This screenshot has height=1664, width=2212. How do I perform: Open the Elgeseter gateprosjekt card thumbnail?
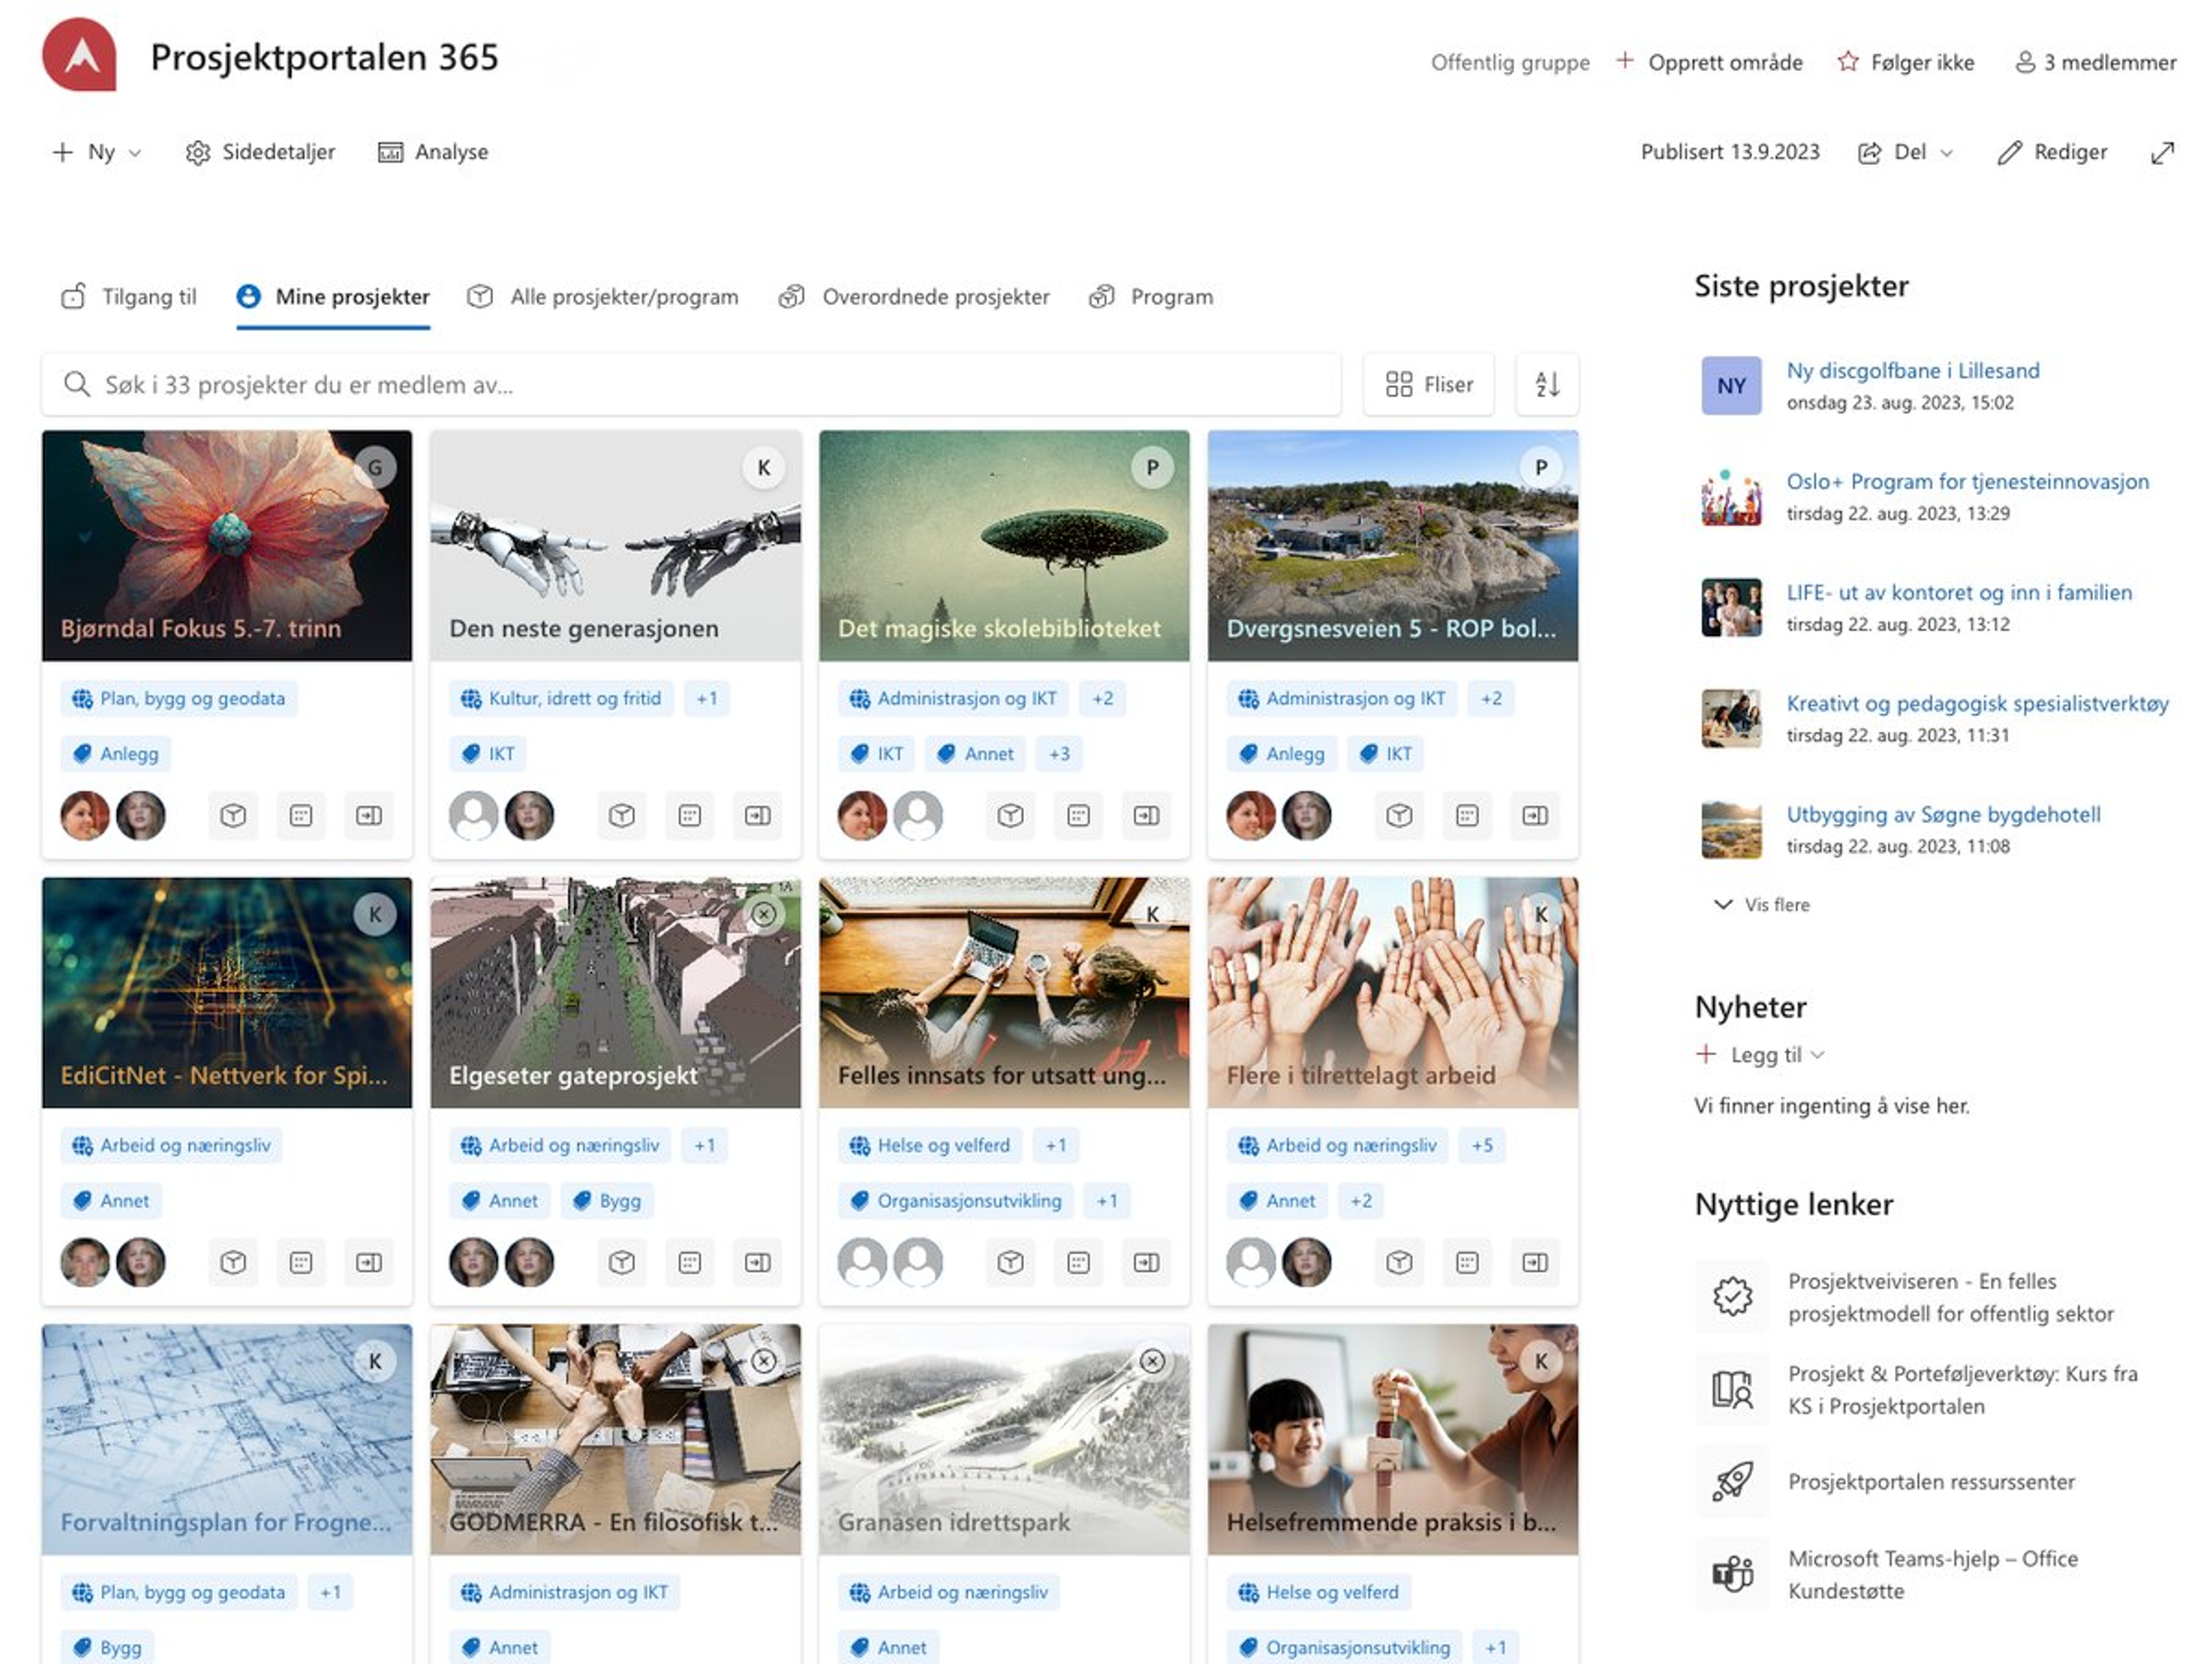point(615,990)
